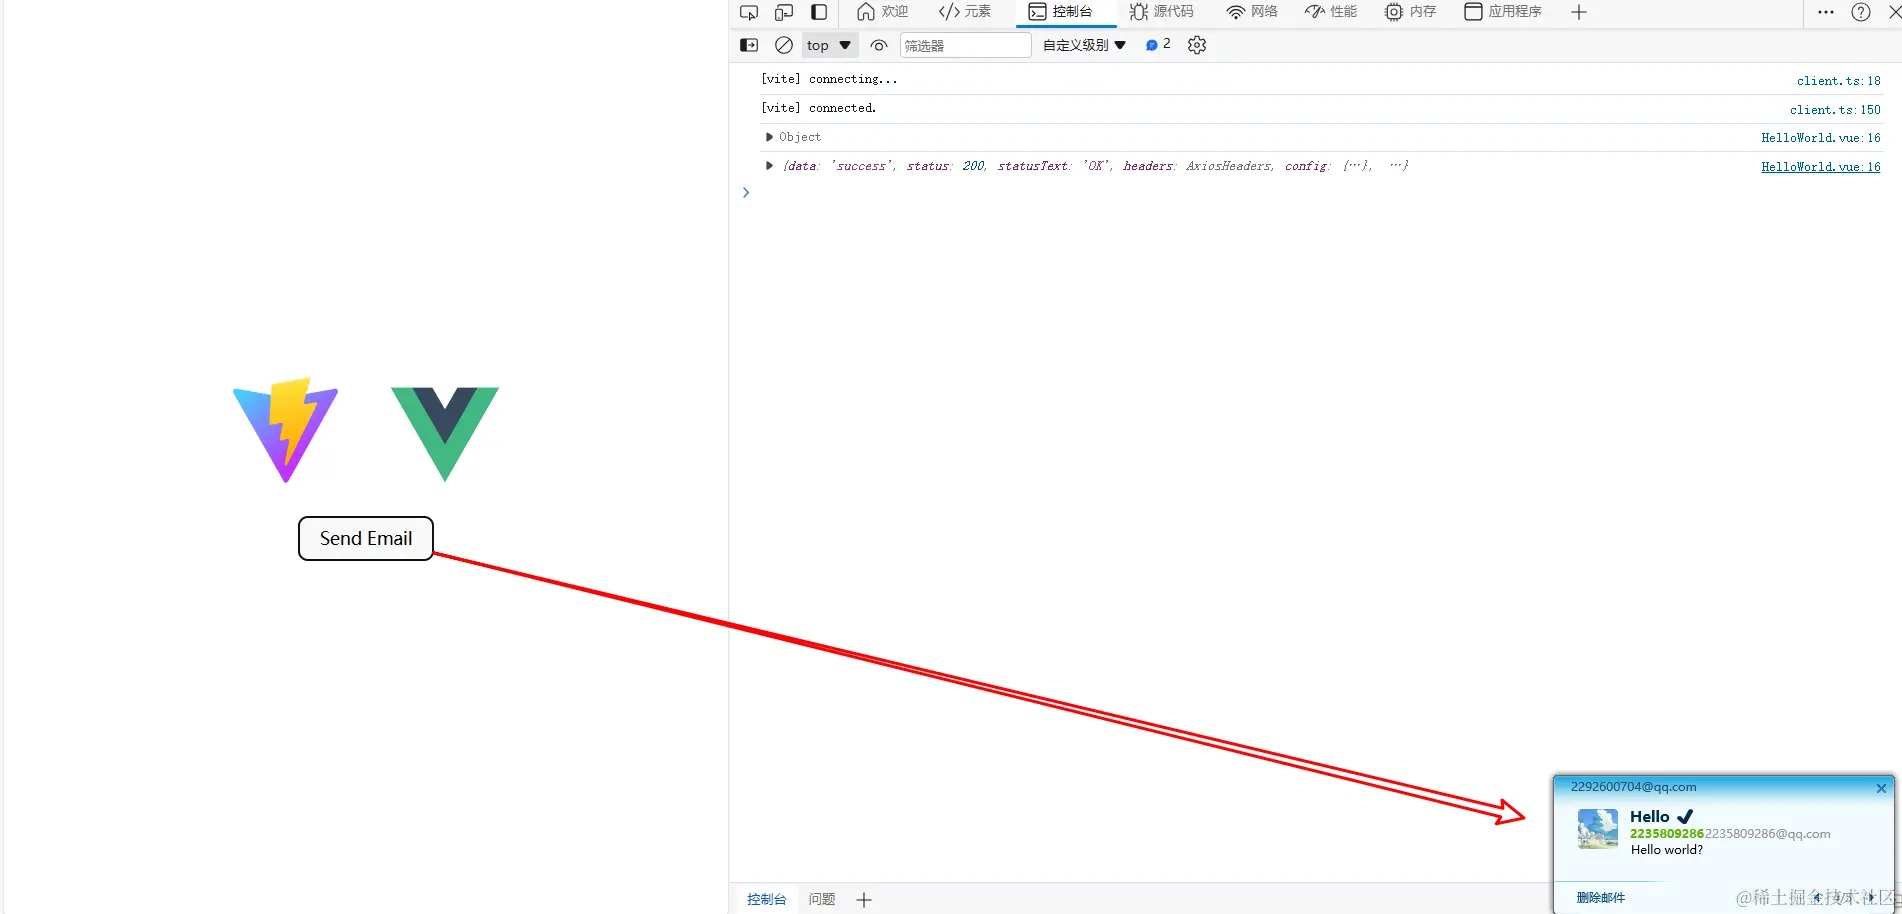The image size is (1902, 914).
Task: Open the 欢迎 (Welcome) tab
Action: [883, 12]
